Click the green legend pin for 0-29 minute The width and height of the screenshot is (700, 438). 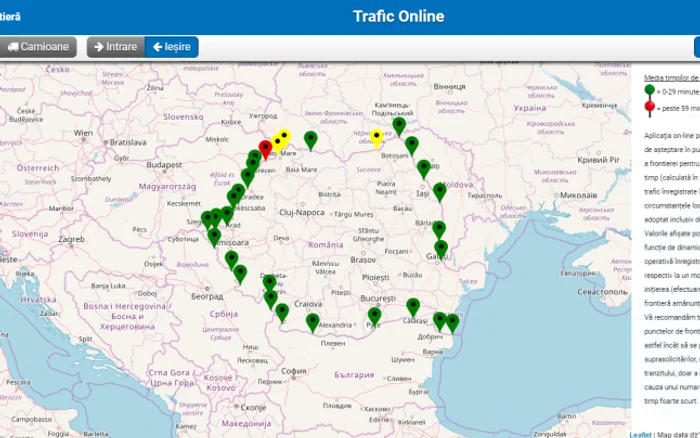click(650, 91)
